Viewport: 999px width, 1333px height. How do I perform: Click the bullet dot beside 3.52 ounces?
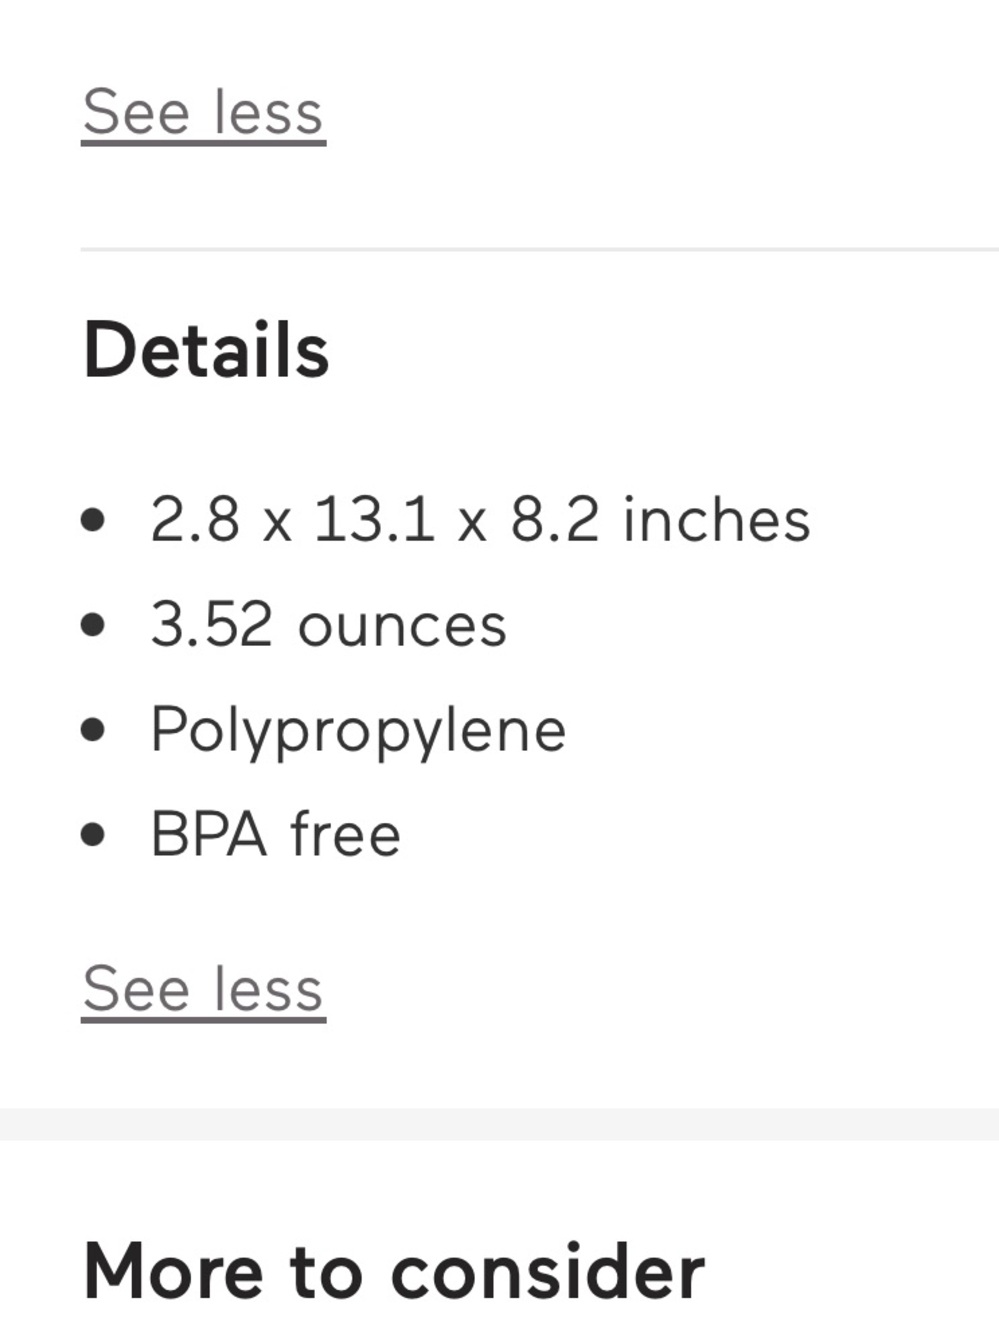click(93, 625)
